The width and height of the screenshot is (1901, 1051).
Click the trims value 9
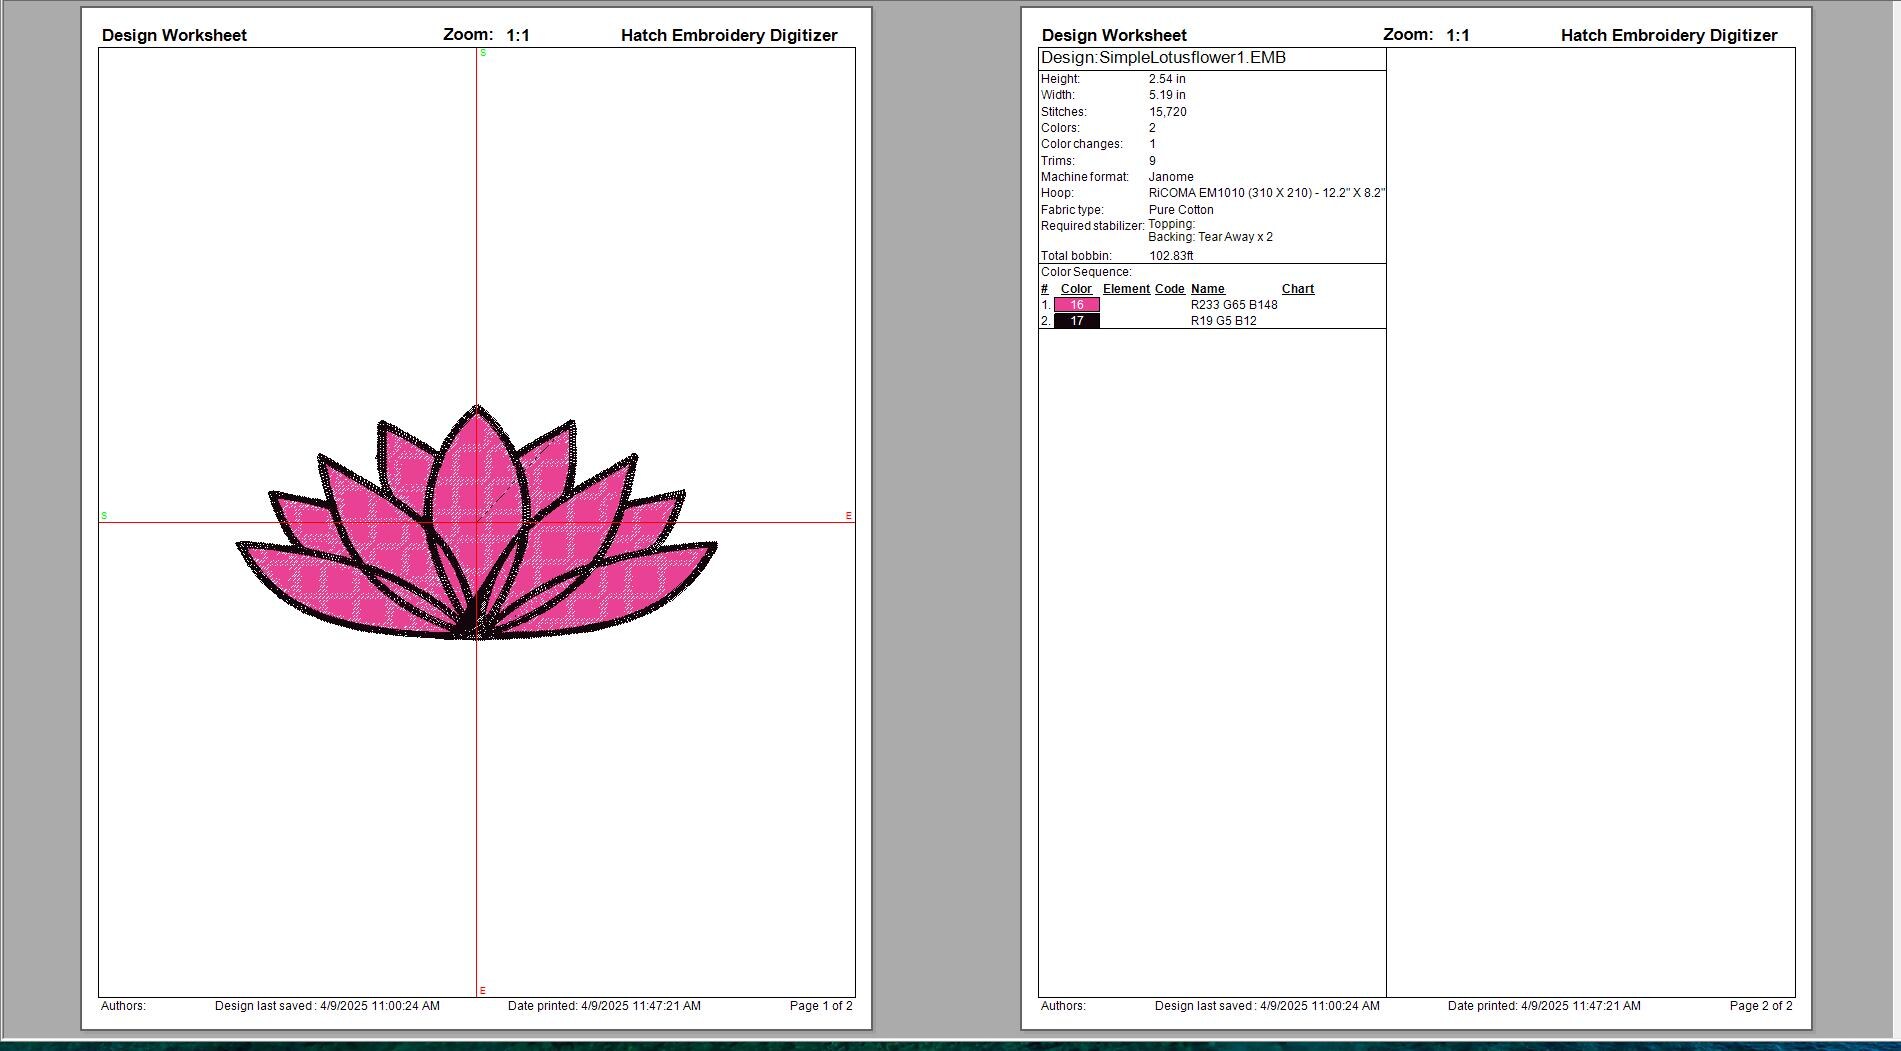[x=1152, y=161]
